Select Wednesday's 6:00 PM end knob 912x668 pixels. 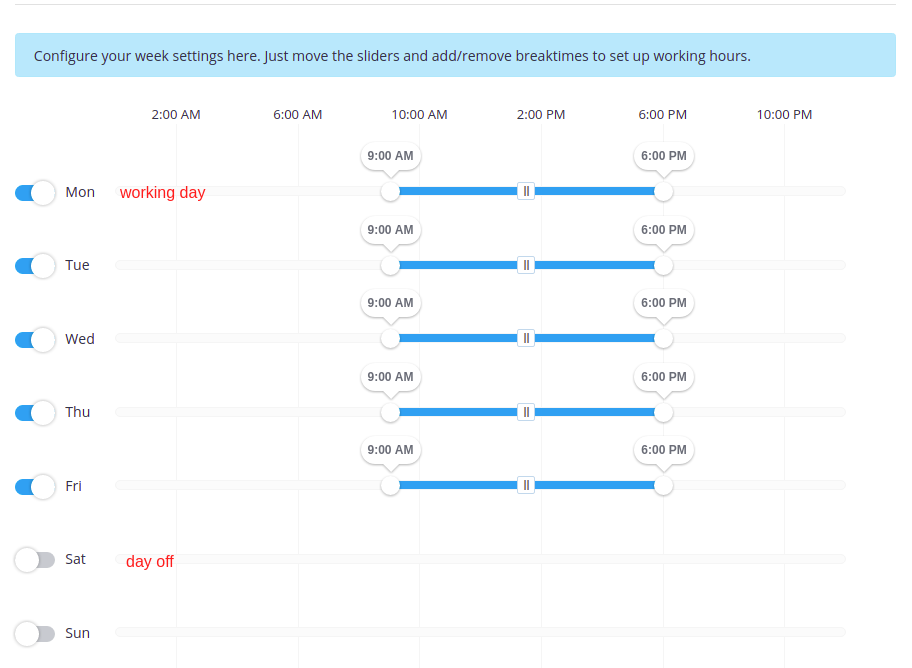tap(663, 338)
